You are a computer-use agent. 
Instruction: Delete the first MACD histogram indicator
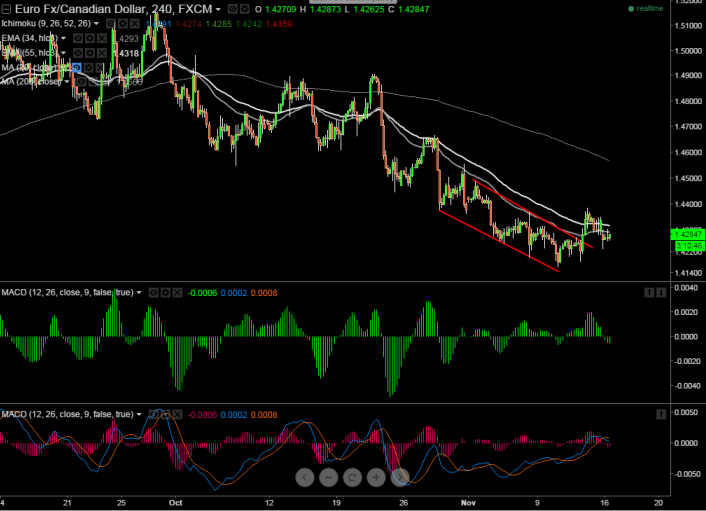(x=179, y=292)
